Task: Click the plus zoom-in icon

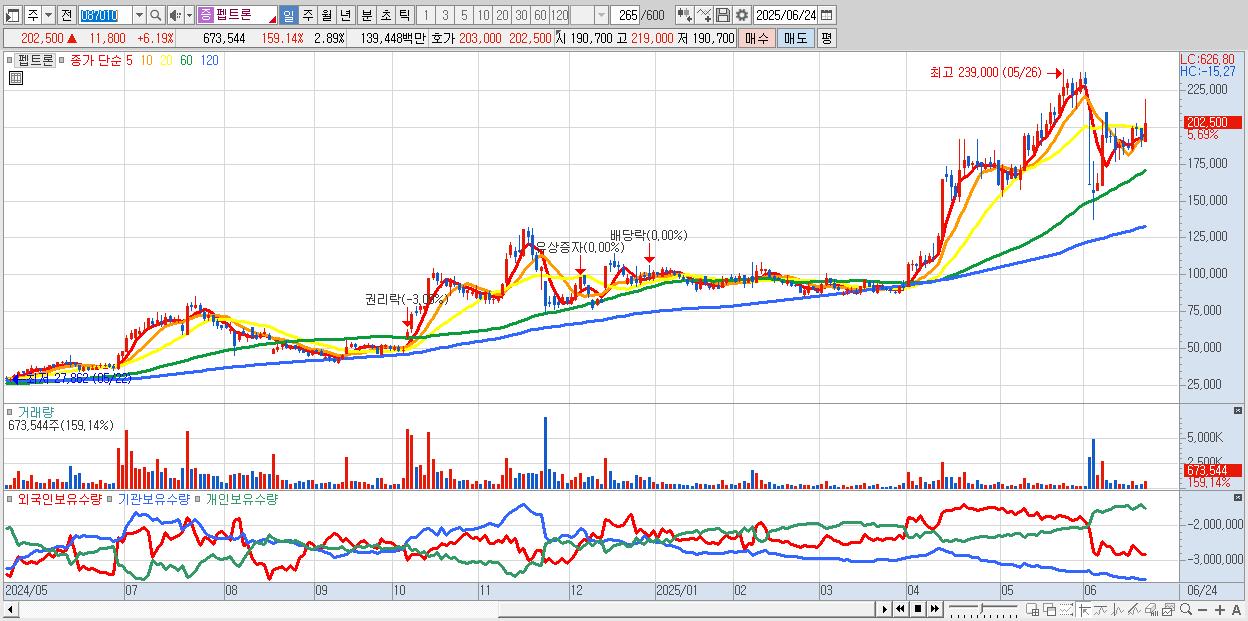Action: 1220,610
